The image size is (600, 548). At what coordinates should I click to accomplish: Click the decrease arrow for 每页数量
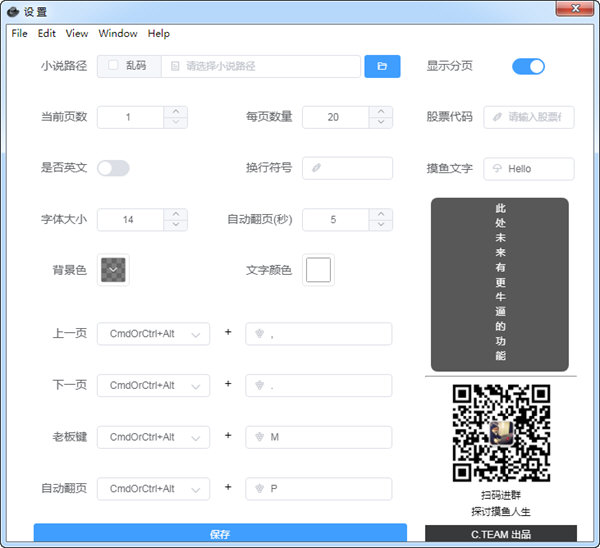click(381, 123)
